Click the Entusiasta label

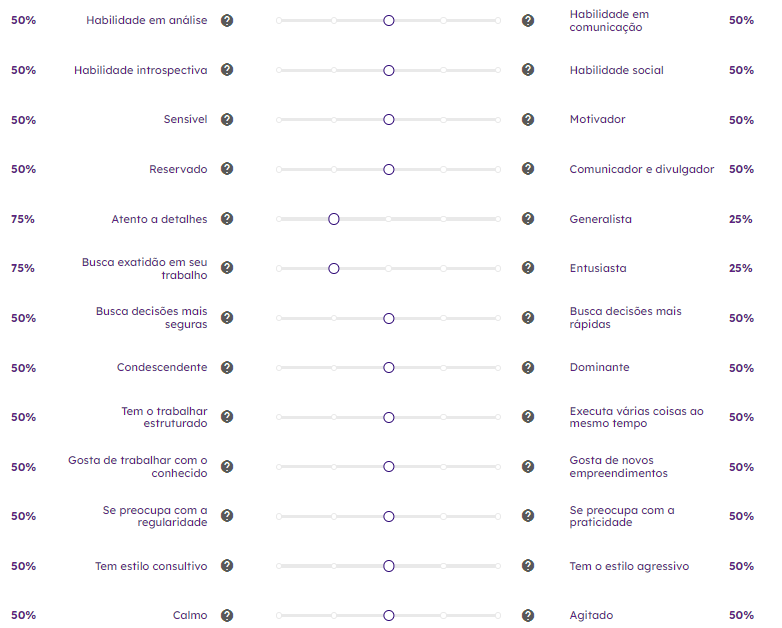click(598, 268)
